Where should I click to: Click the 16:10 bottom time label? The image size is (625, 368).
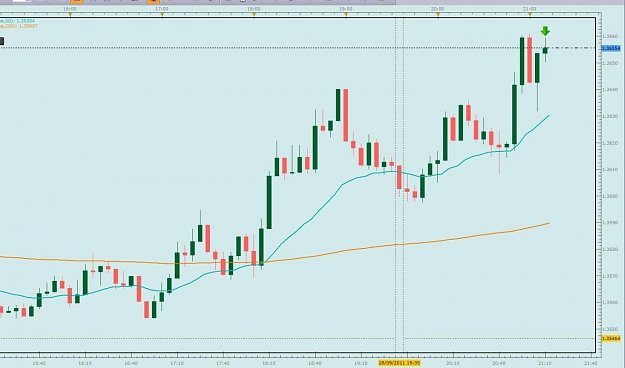point(85,363)
